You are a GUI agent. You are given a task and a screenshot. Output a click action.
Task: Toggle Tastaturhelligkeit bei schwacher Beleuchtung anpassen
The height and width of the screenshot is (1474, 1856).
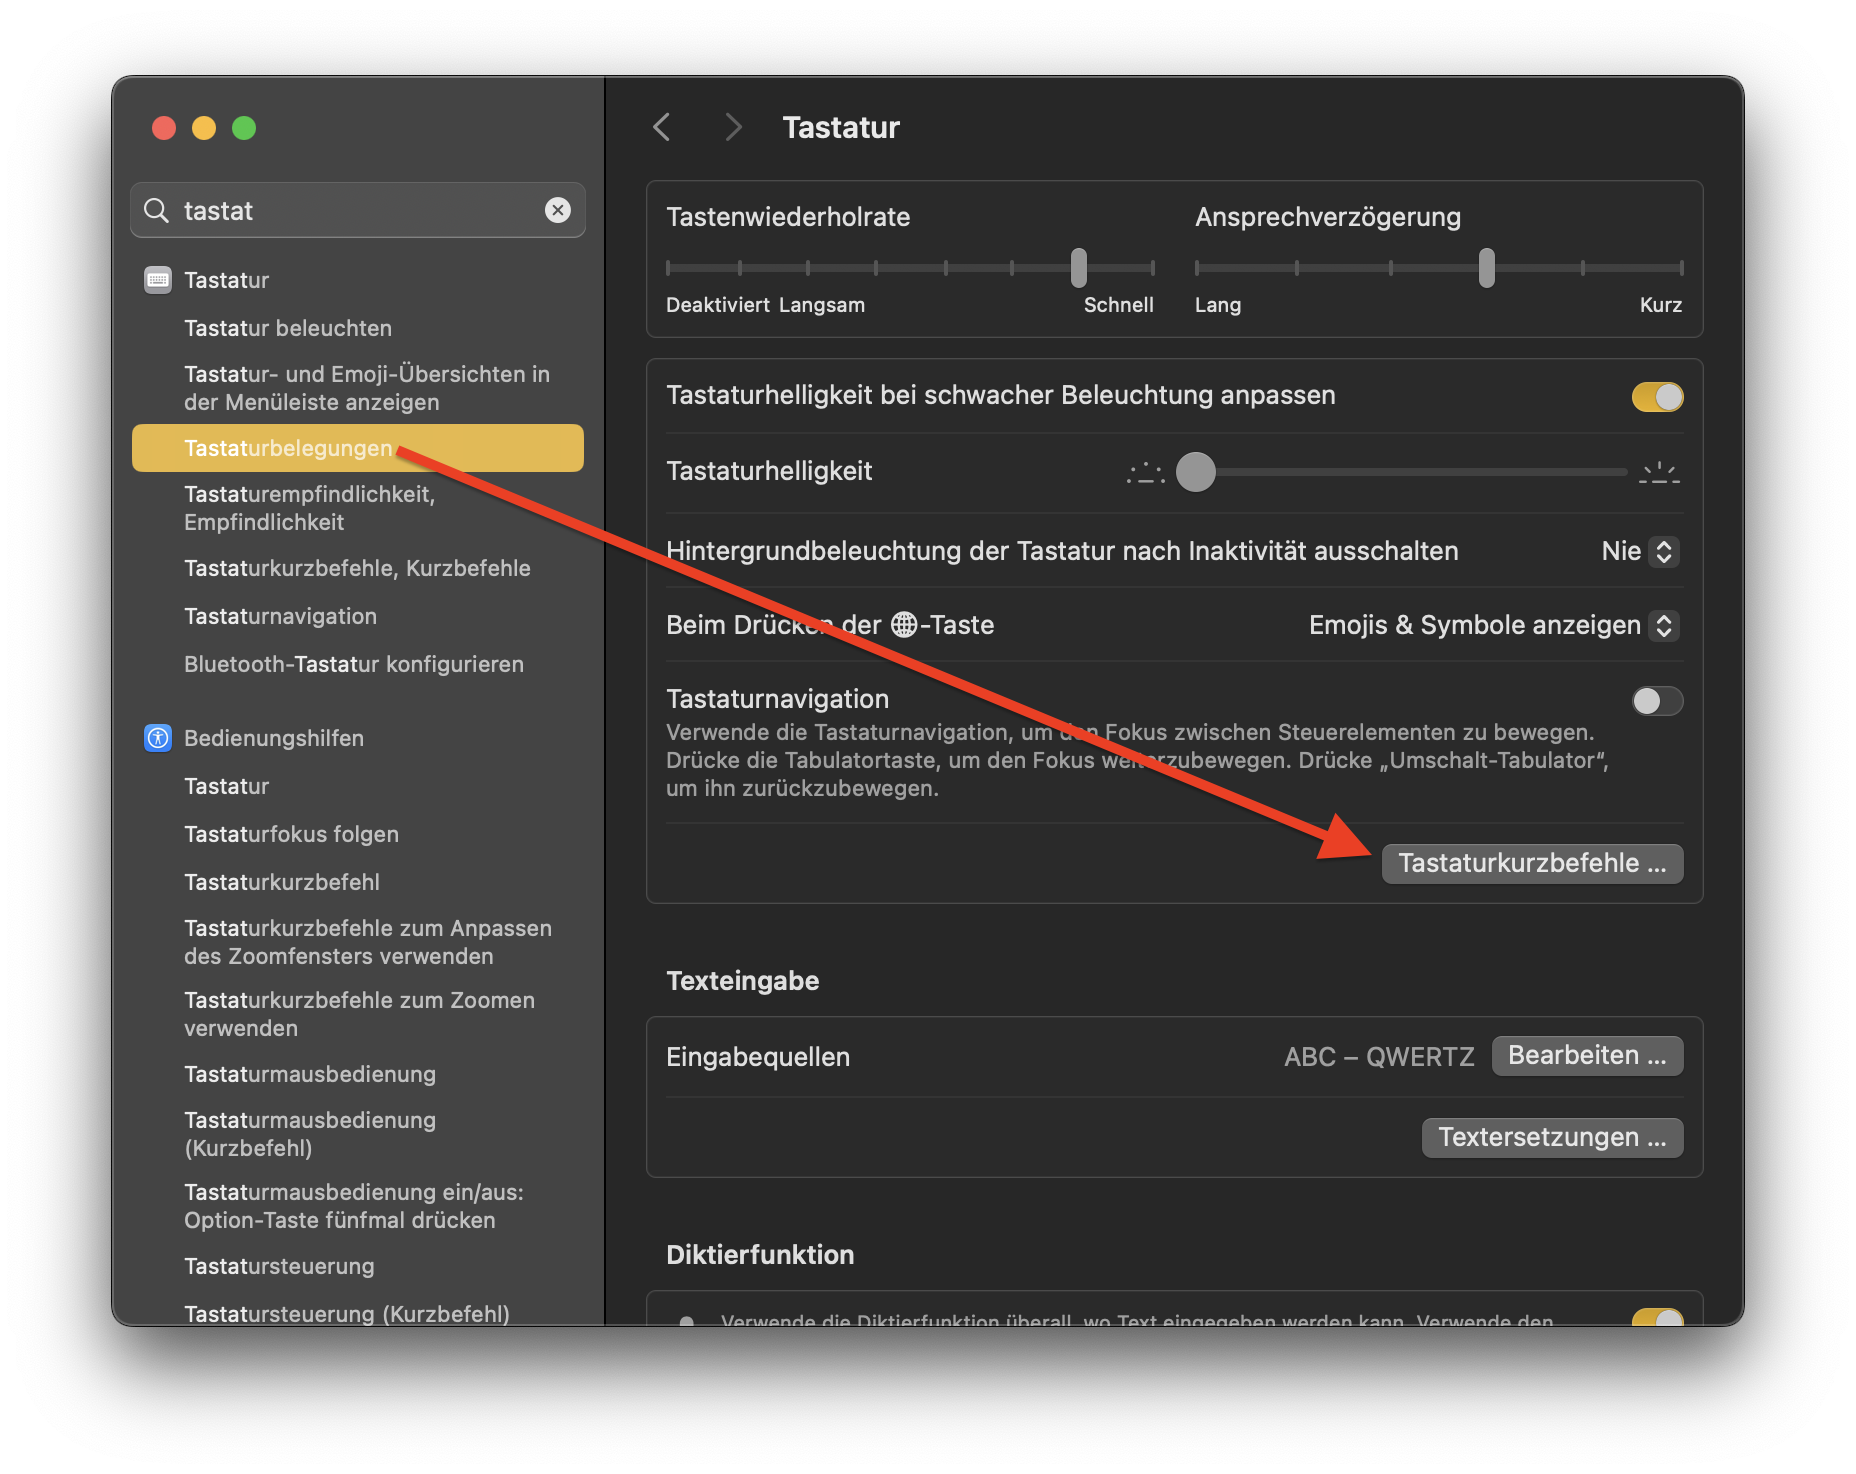pos(1657,397)
